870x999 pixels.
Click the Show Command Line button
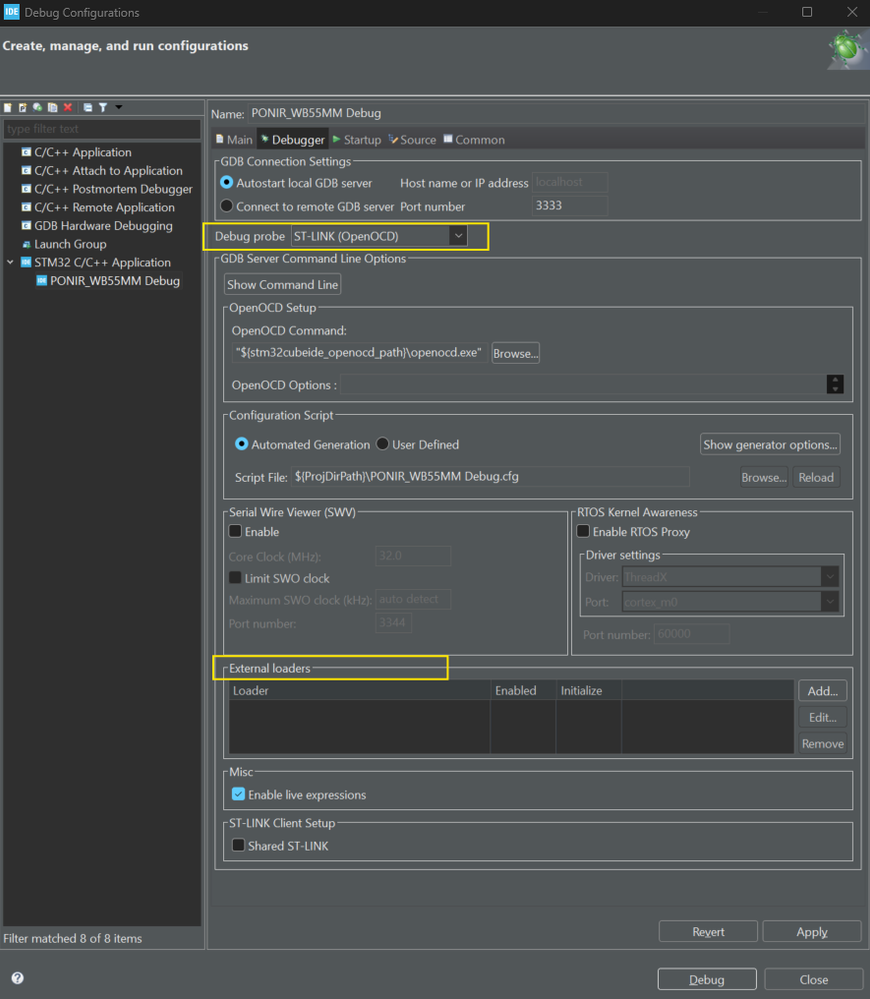[x=282, y=285]
